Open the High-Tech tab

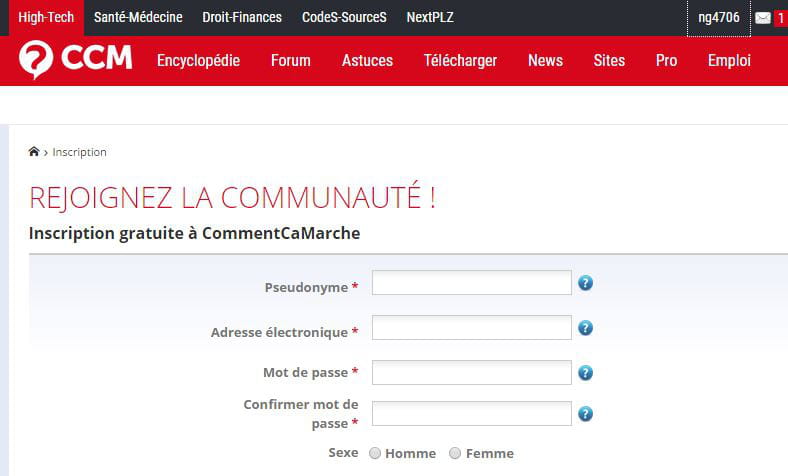[46, 18]
